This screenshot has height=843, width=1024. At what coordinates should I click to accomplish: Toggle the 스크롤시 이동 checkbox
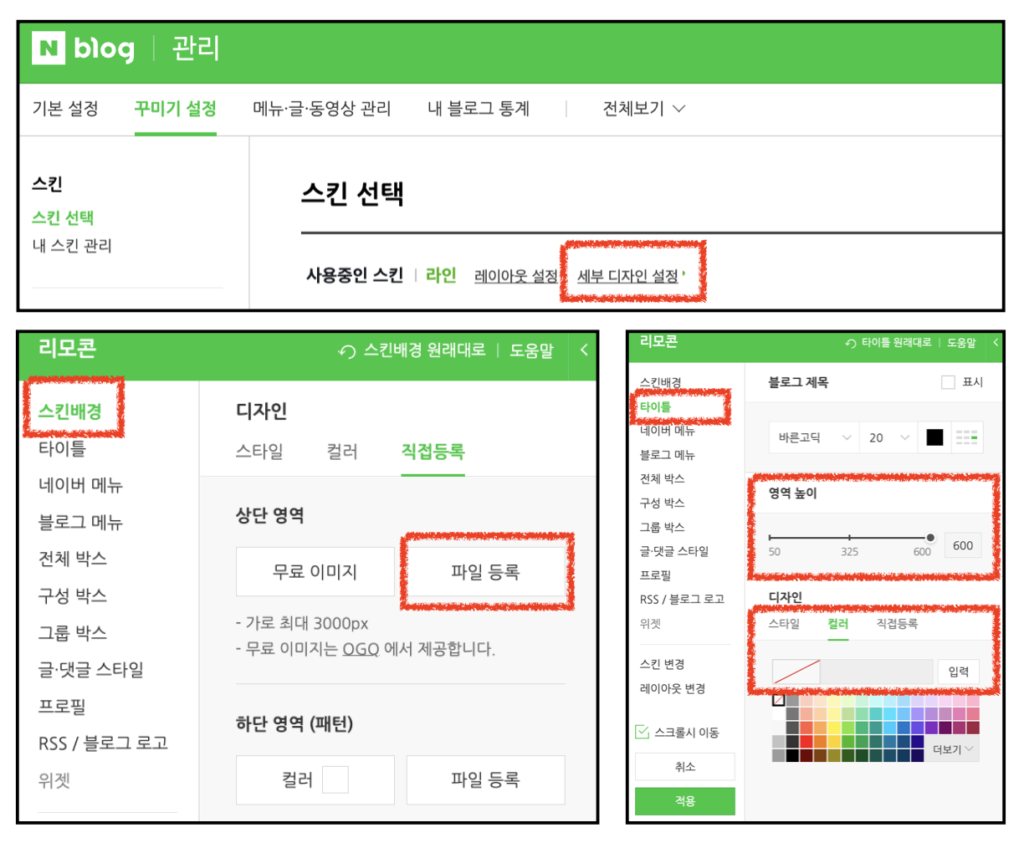coord(643,733)
